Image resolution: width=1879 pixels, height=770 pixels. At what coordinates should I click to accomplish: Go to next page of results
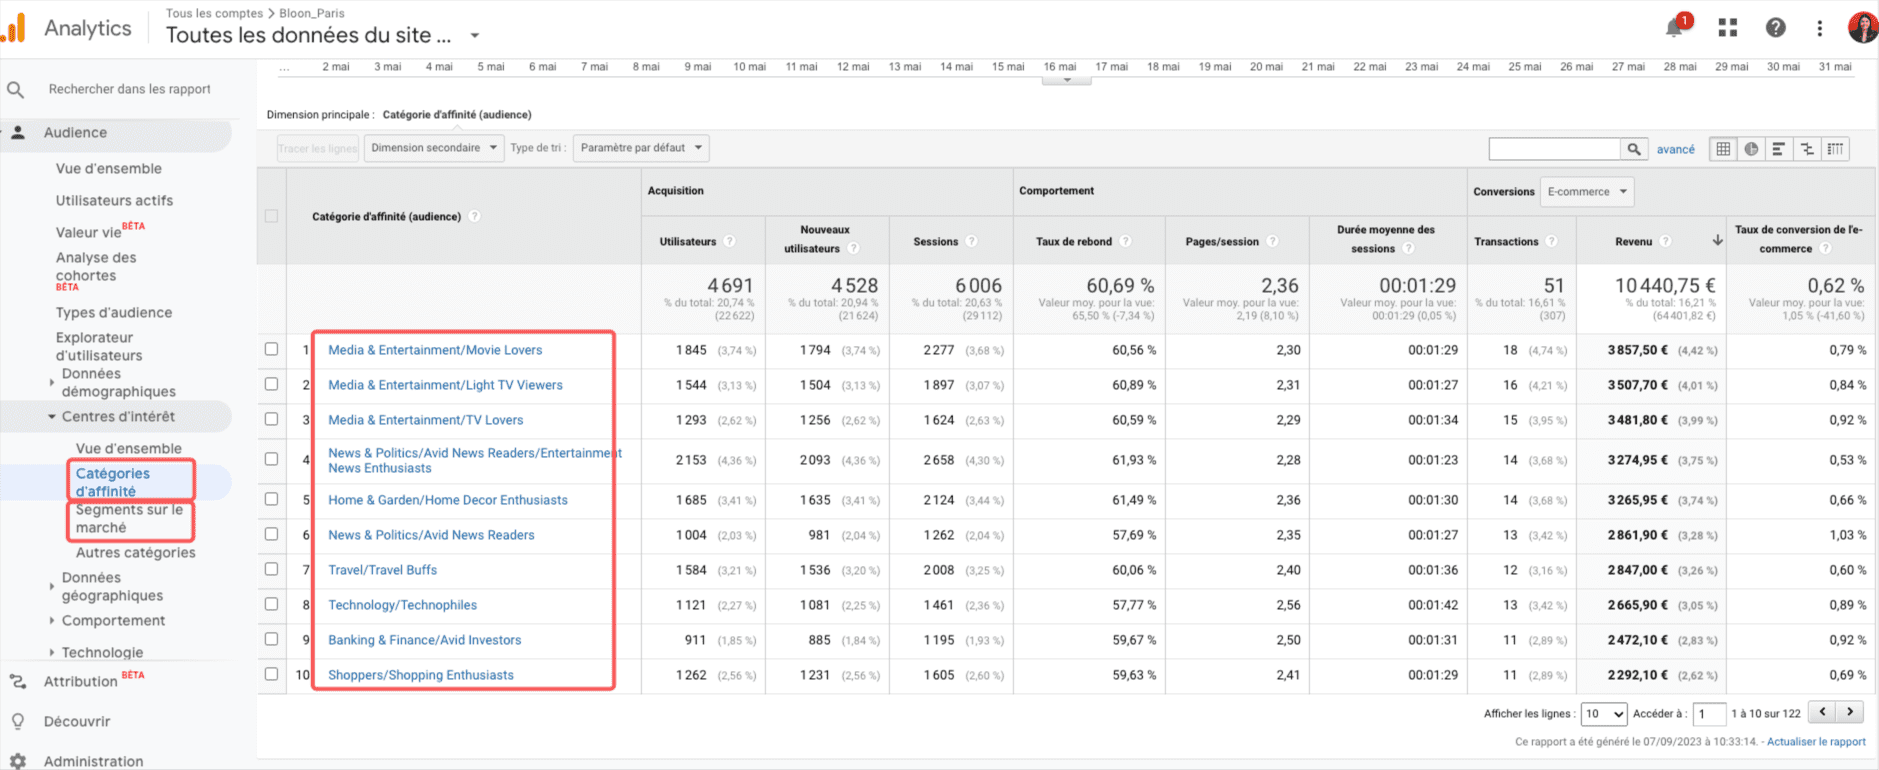(x=1850, y=712)
